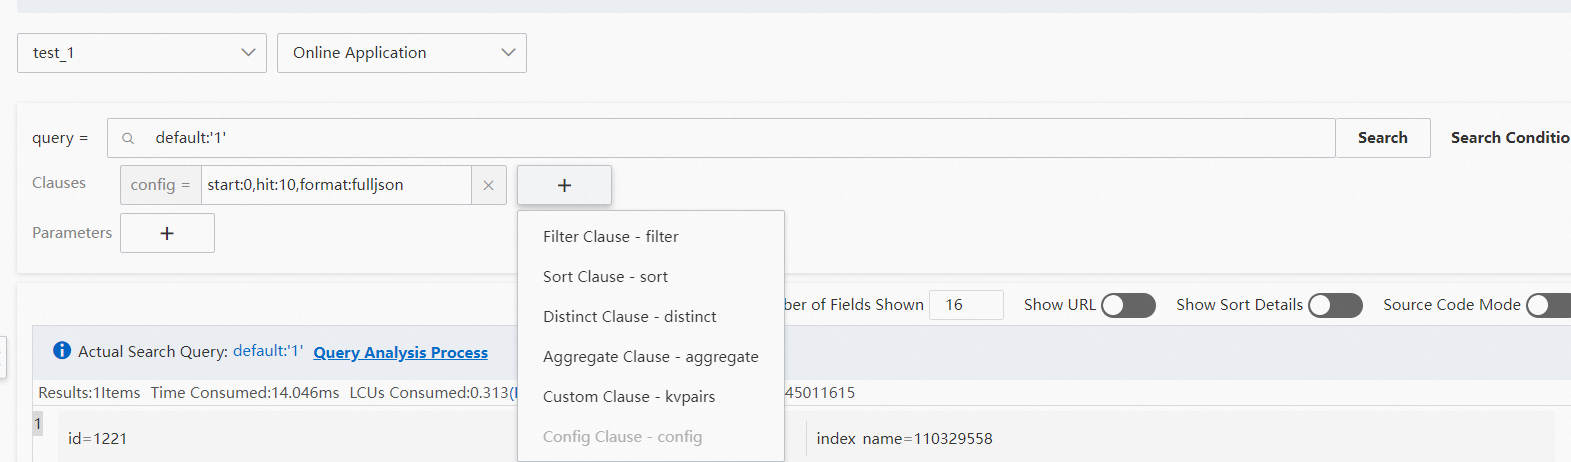Edit the config clause value field
This screenshot has height=462, width=1571.
(x=336, y=185)
